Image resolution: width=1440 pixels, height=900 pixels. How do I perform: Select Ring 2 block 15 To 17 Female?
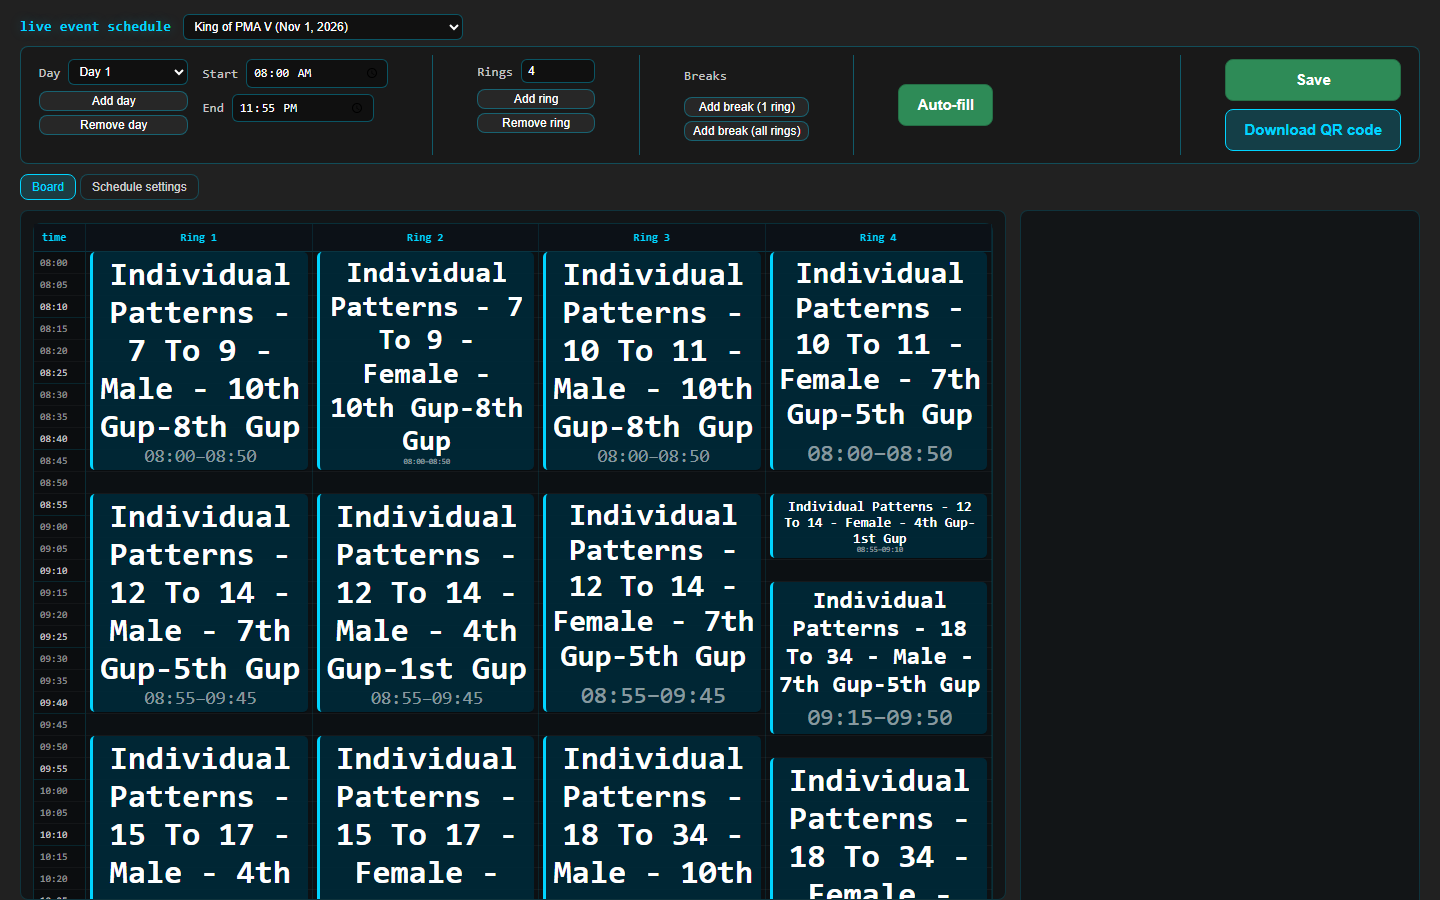click(x=426, y=818)
